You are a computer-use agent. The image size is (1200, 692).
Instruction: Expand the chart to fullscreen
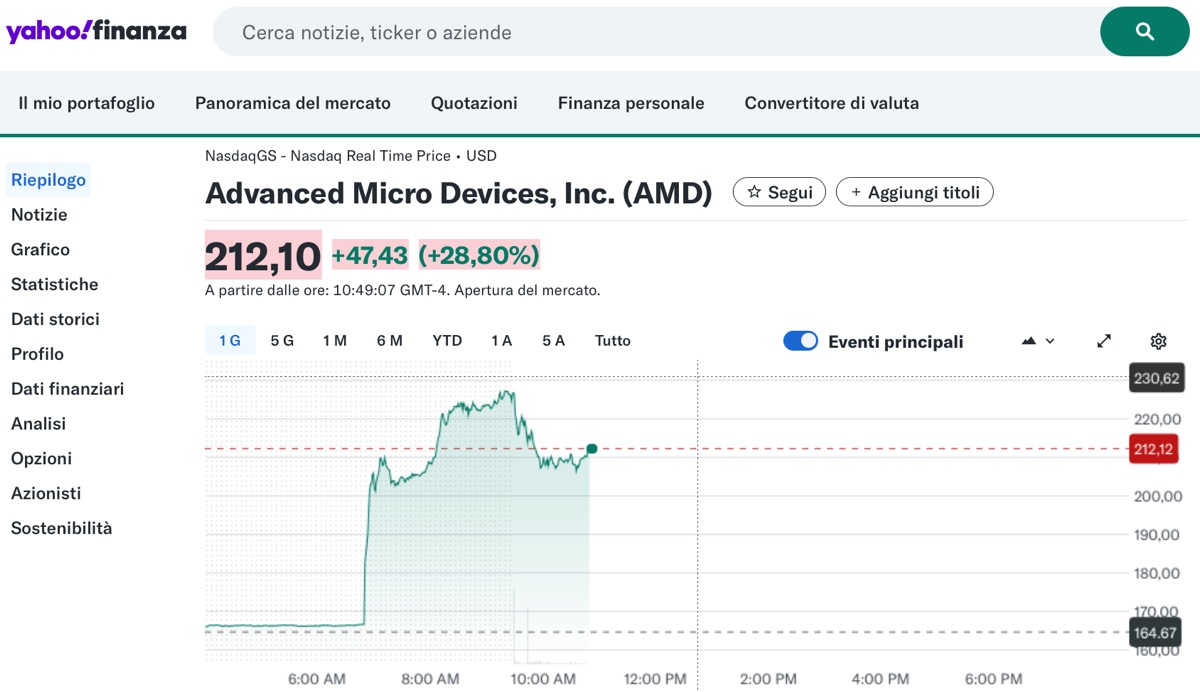pos(1103,341)
